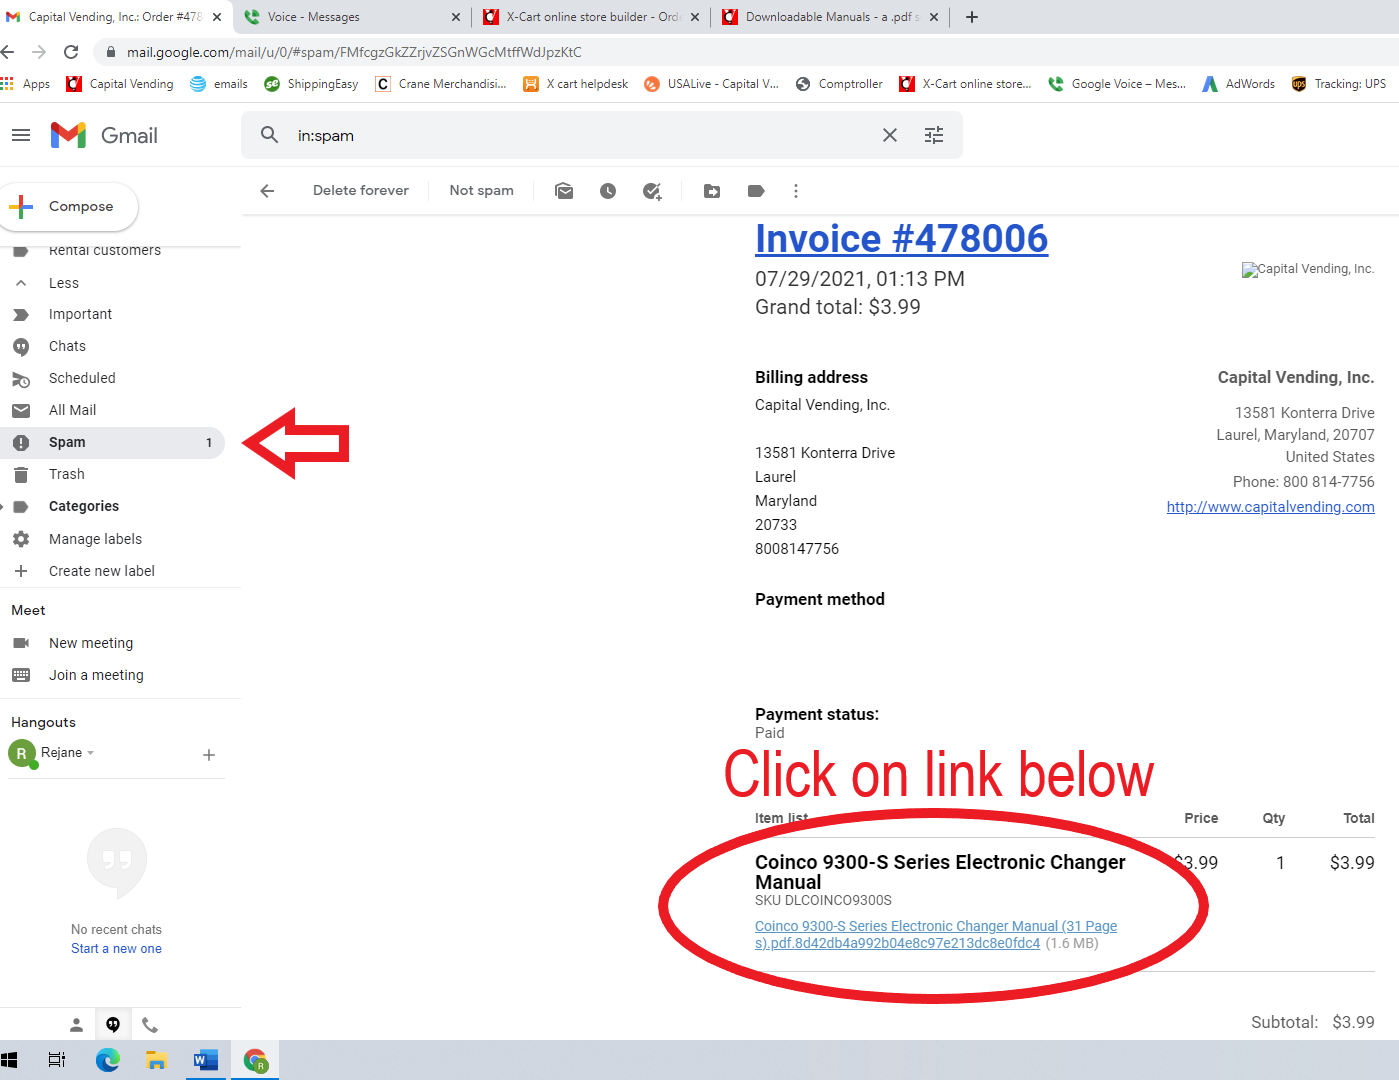
Task: Download Coinco 9300-S manual PDF link
Action: pos(935,935)
